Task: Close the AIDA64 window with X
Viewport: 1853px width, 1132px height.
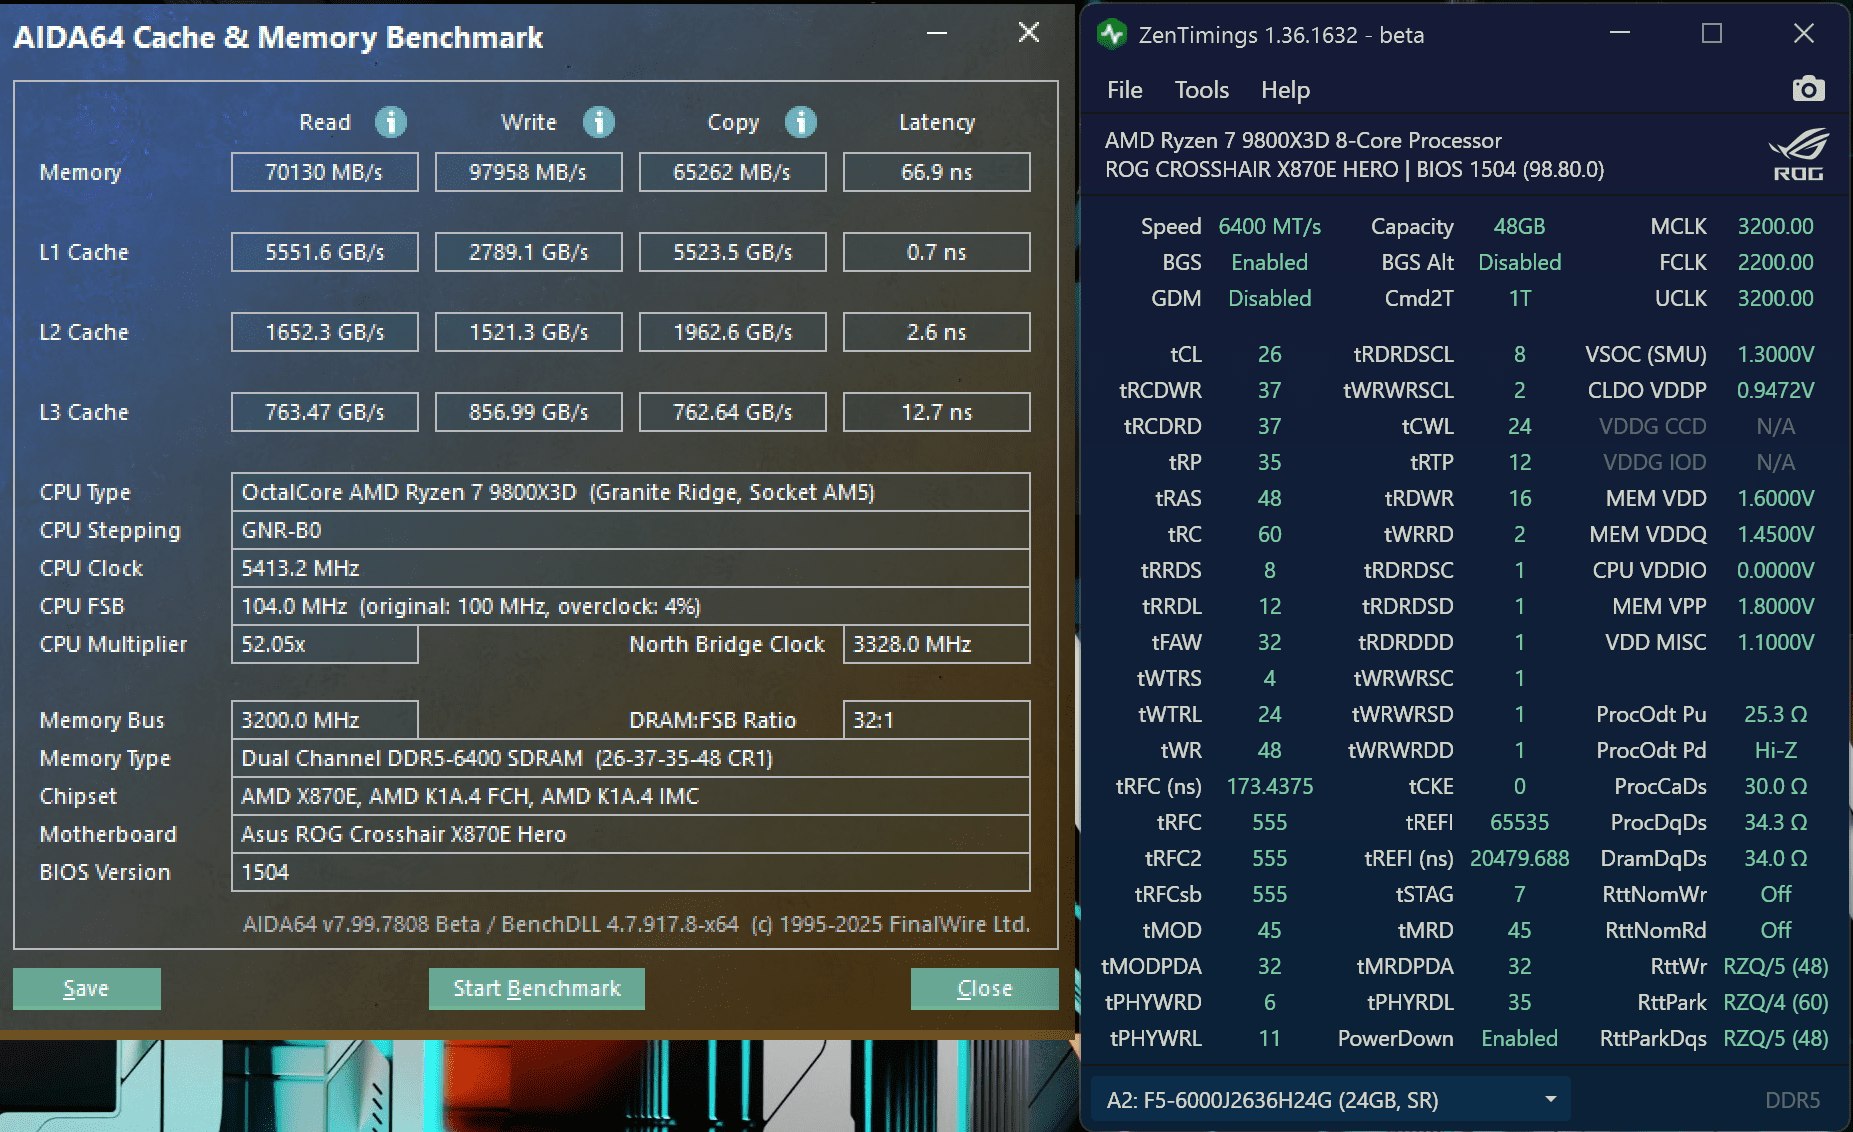Action: click(x=1028, y=33)
